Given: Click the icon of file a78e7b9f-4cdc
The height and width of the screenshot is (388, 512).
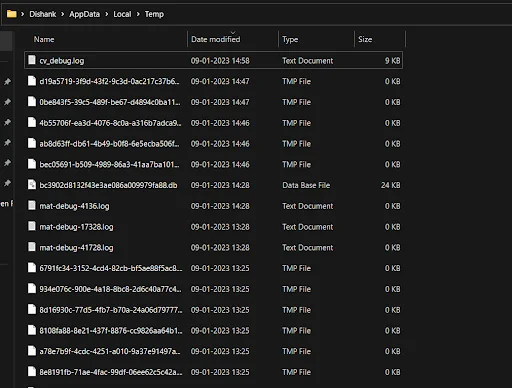Looking at the screenshot, I should pyautogui.click(x=32, y=350).
